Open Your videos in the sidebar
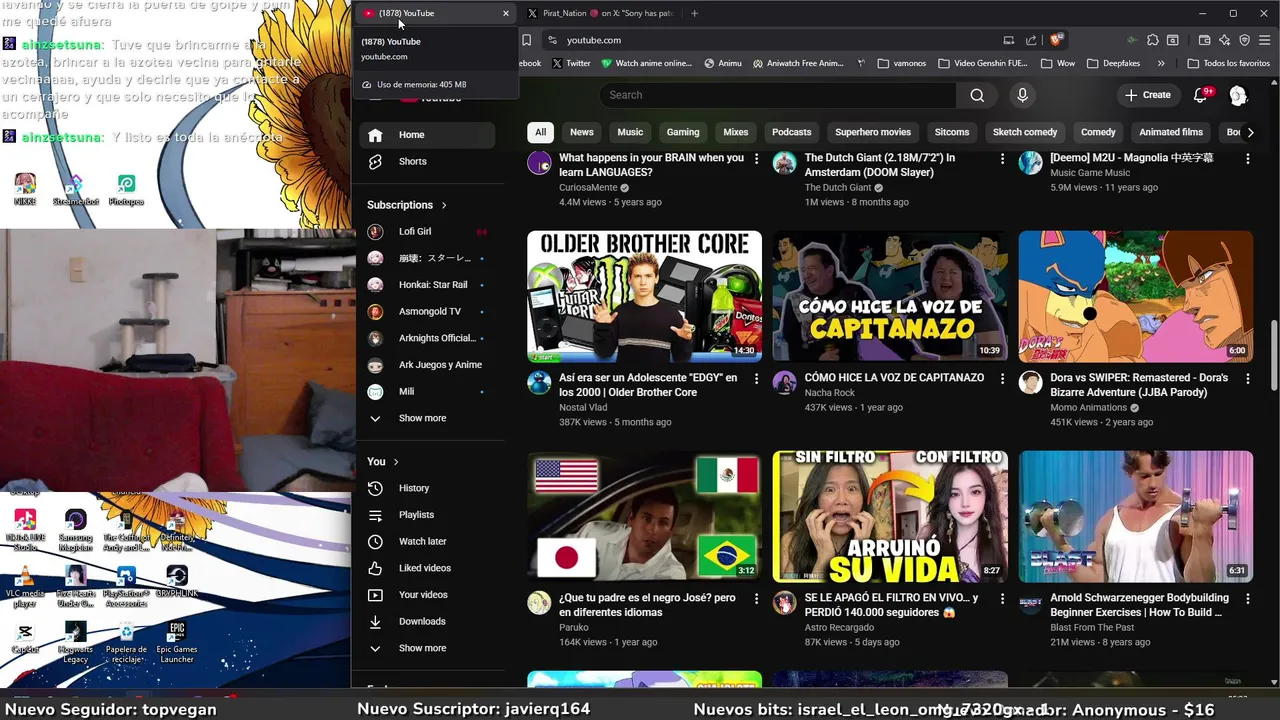 426,595
